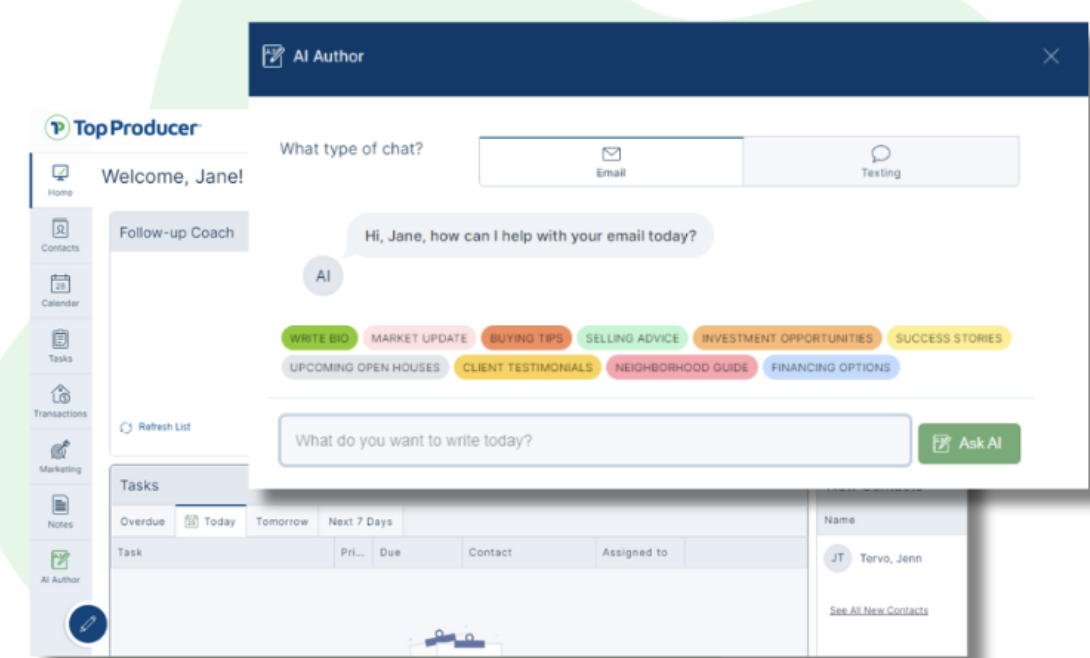Click the Tasks panel title
The image size is (1090, 658).
click(139, 486)
